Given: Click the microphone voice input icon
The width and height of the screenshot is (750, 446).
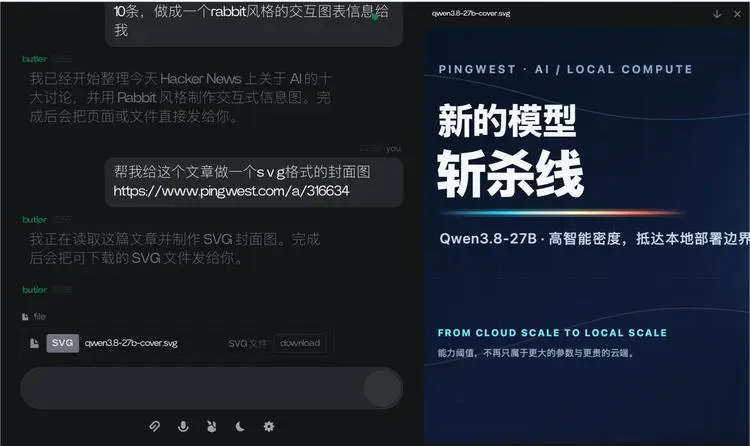Looking at the screenshot, I should pos(183,426).
